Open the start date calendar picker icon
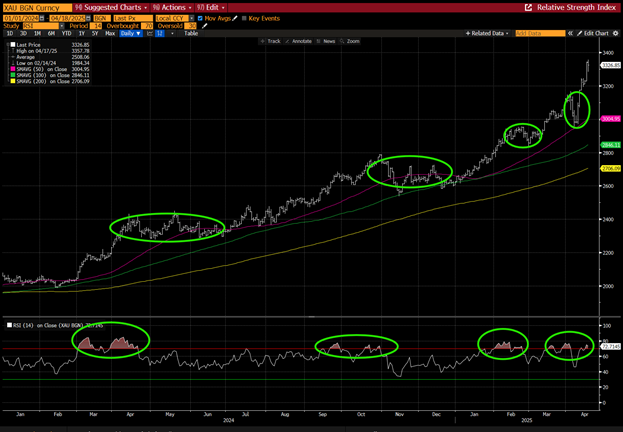This screenshot has height=432, width=623. 42,18
